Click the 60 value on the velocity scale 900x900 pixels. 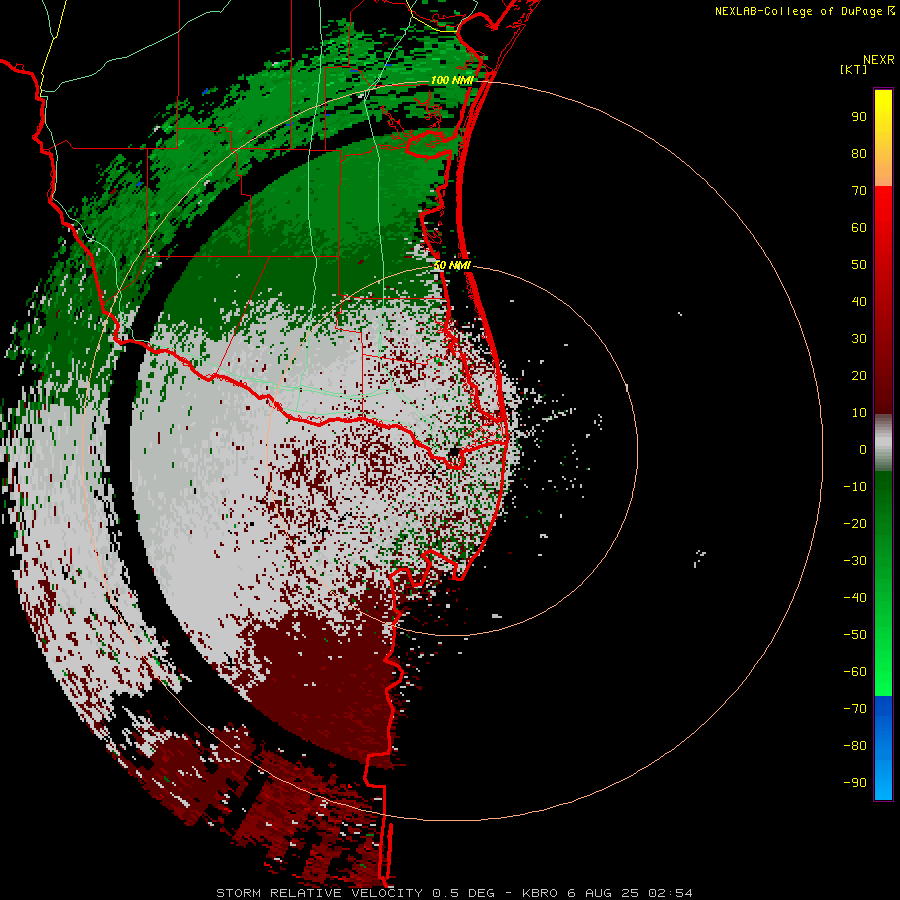click(x=859, y=228)
